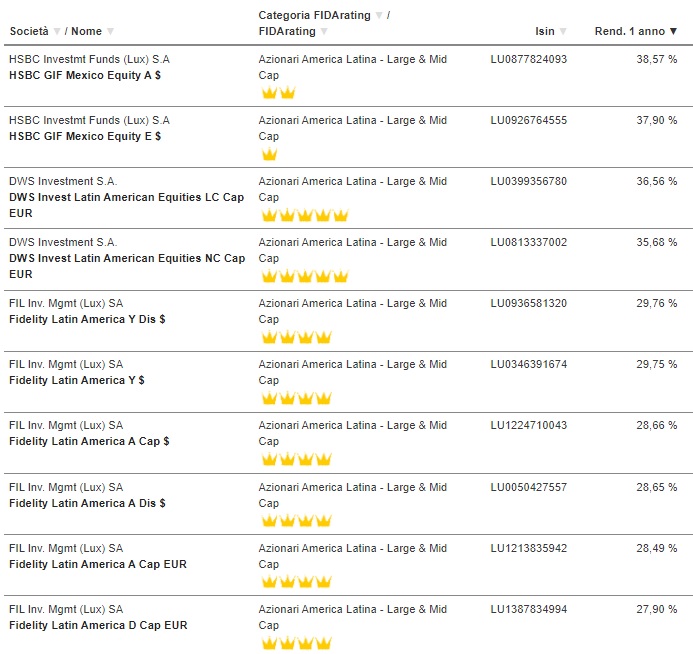Click category text in Fidelity D Cap EUR row

pos(353,617)
